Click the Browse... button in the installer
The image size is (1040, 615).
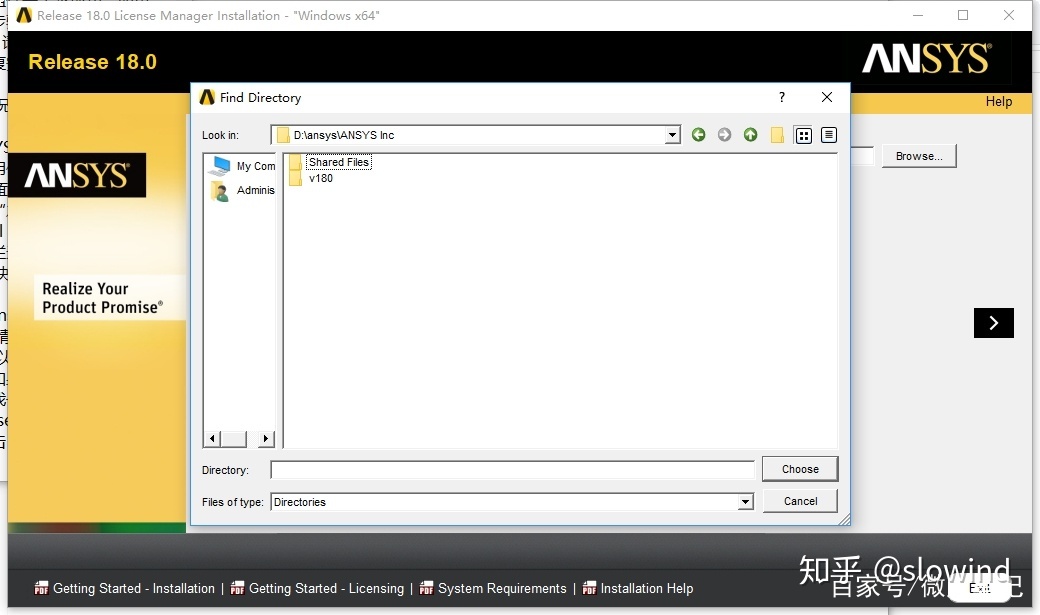click(x=919, y=156)
